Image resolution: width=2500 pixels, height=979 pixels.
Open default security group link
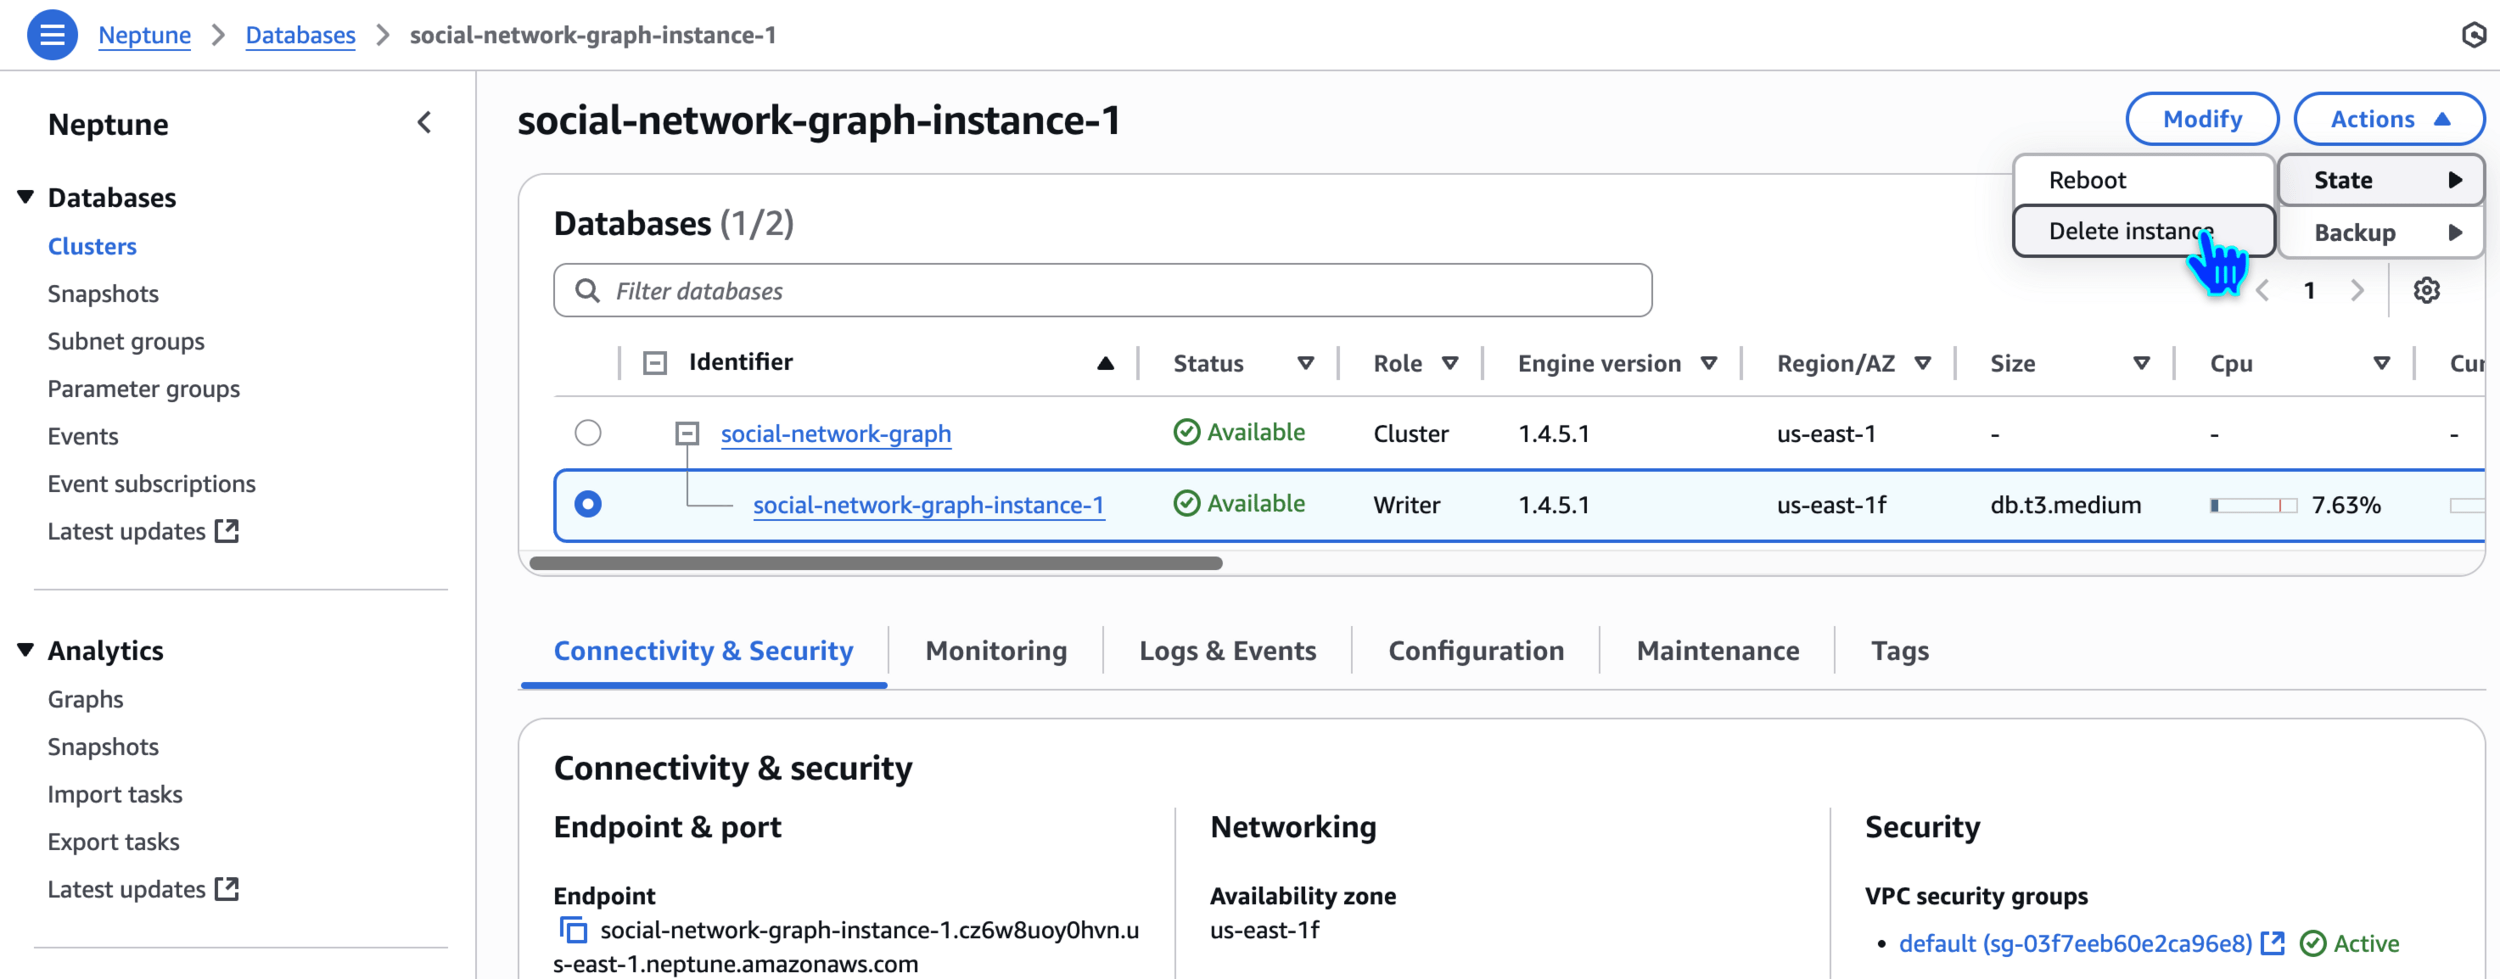(x=2075, y=943)
